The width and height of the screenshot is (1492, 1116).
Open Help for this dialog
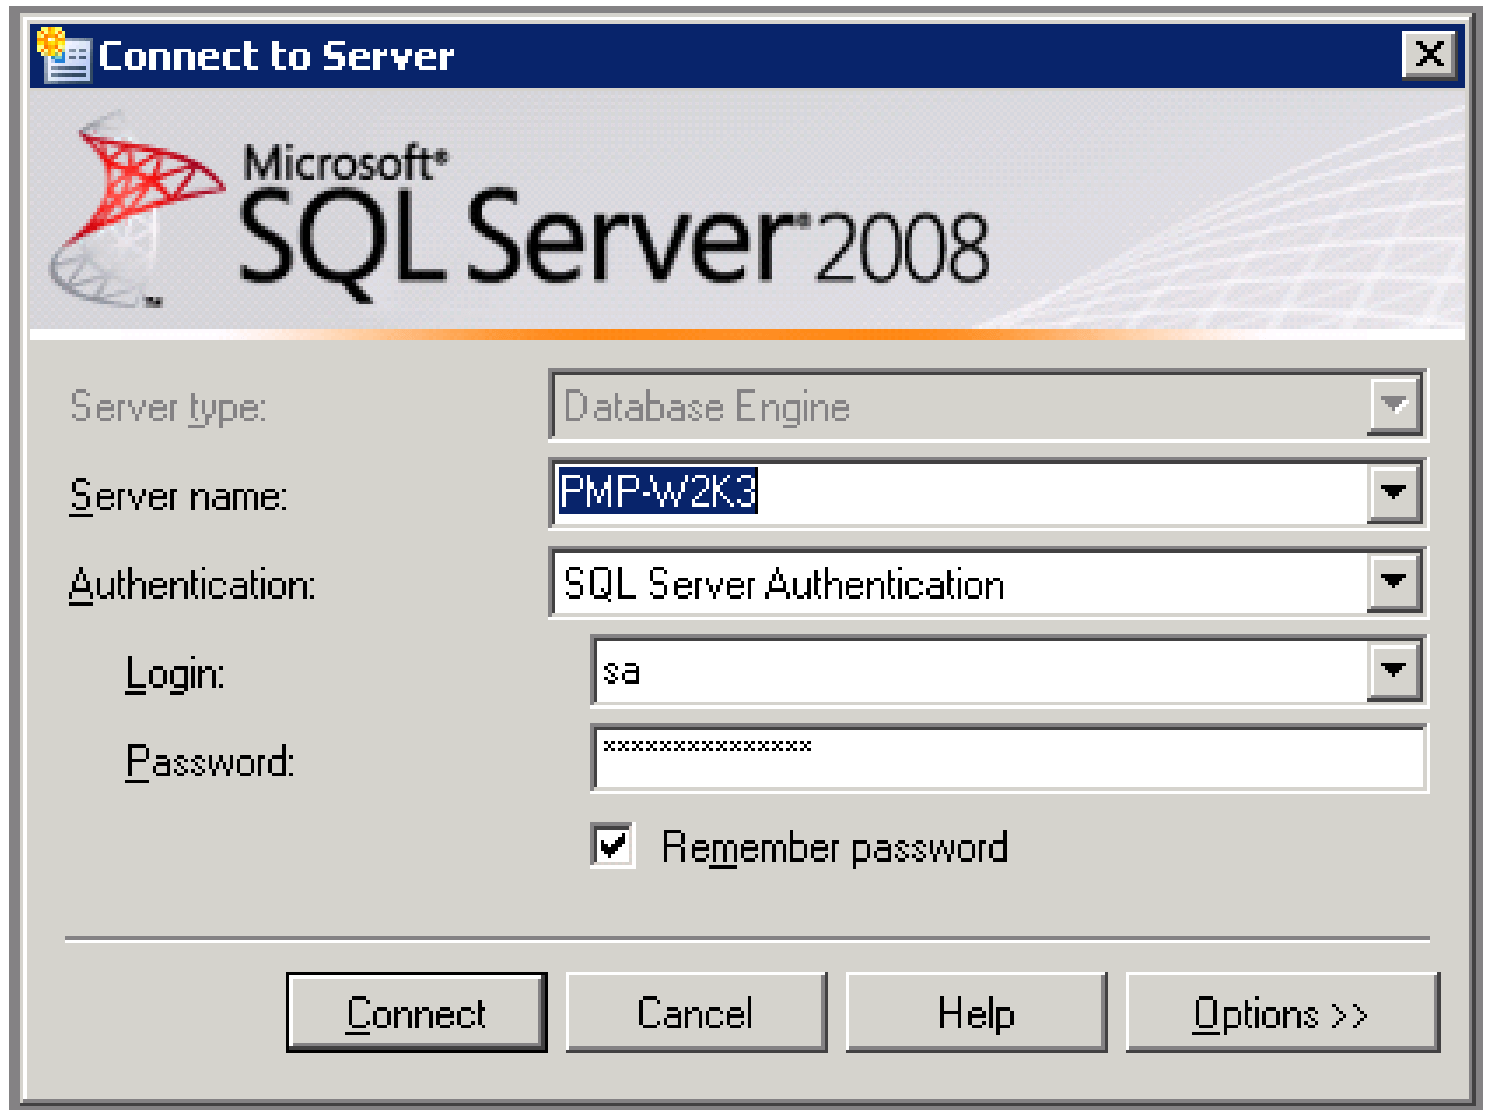point(976,1012)
